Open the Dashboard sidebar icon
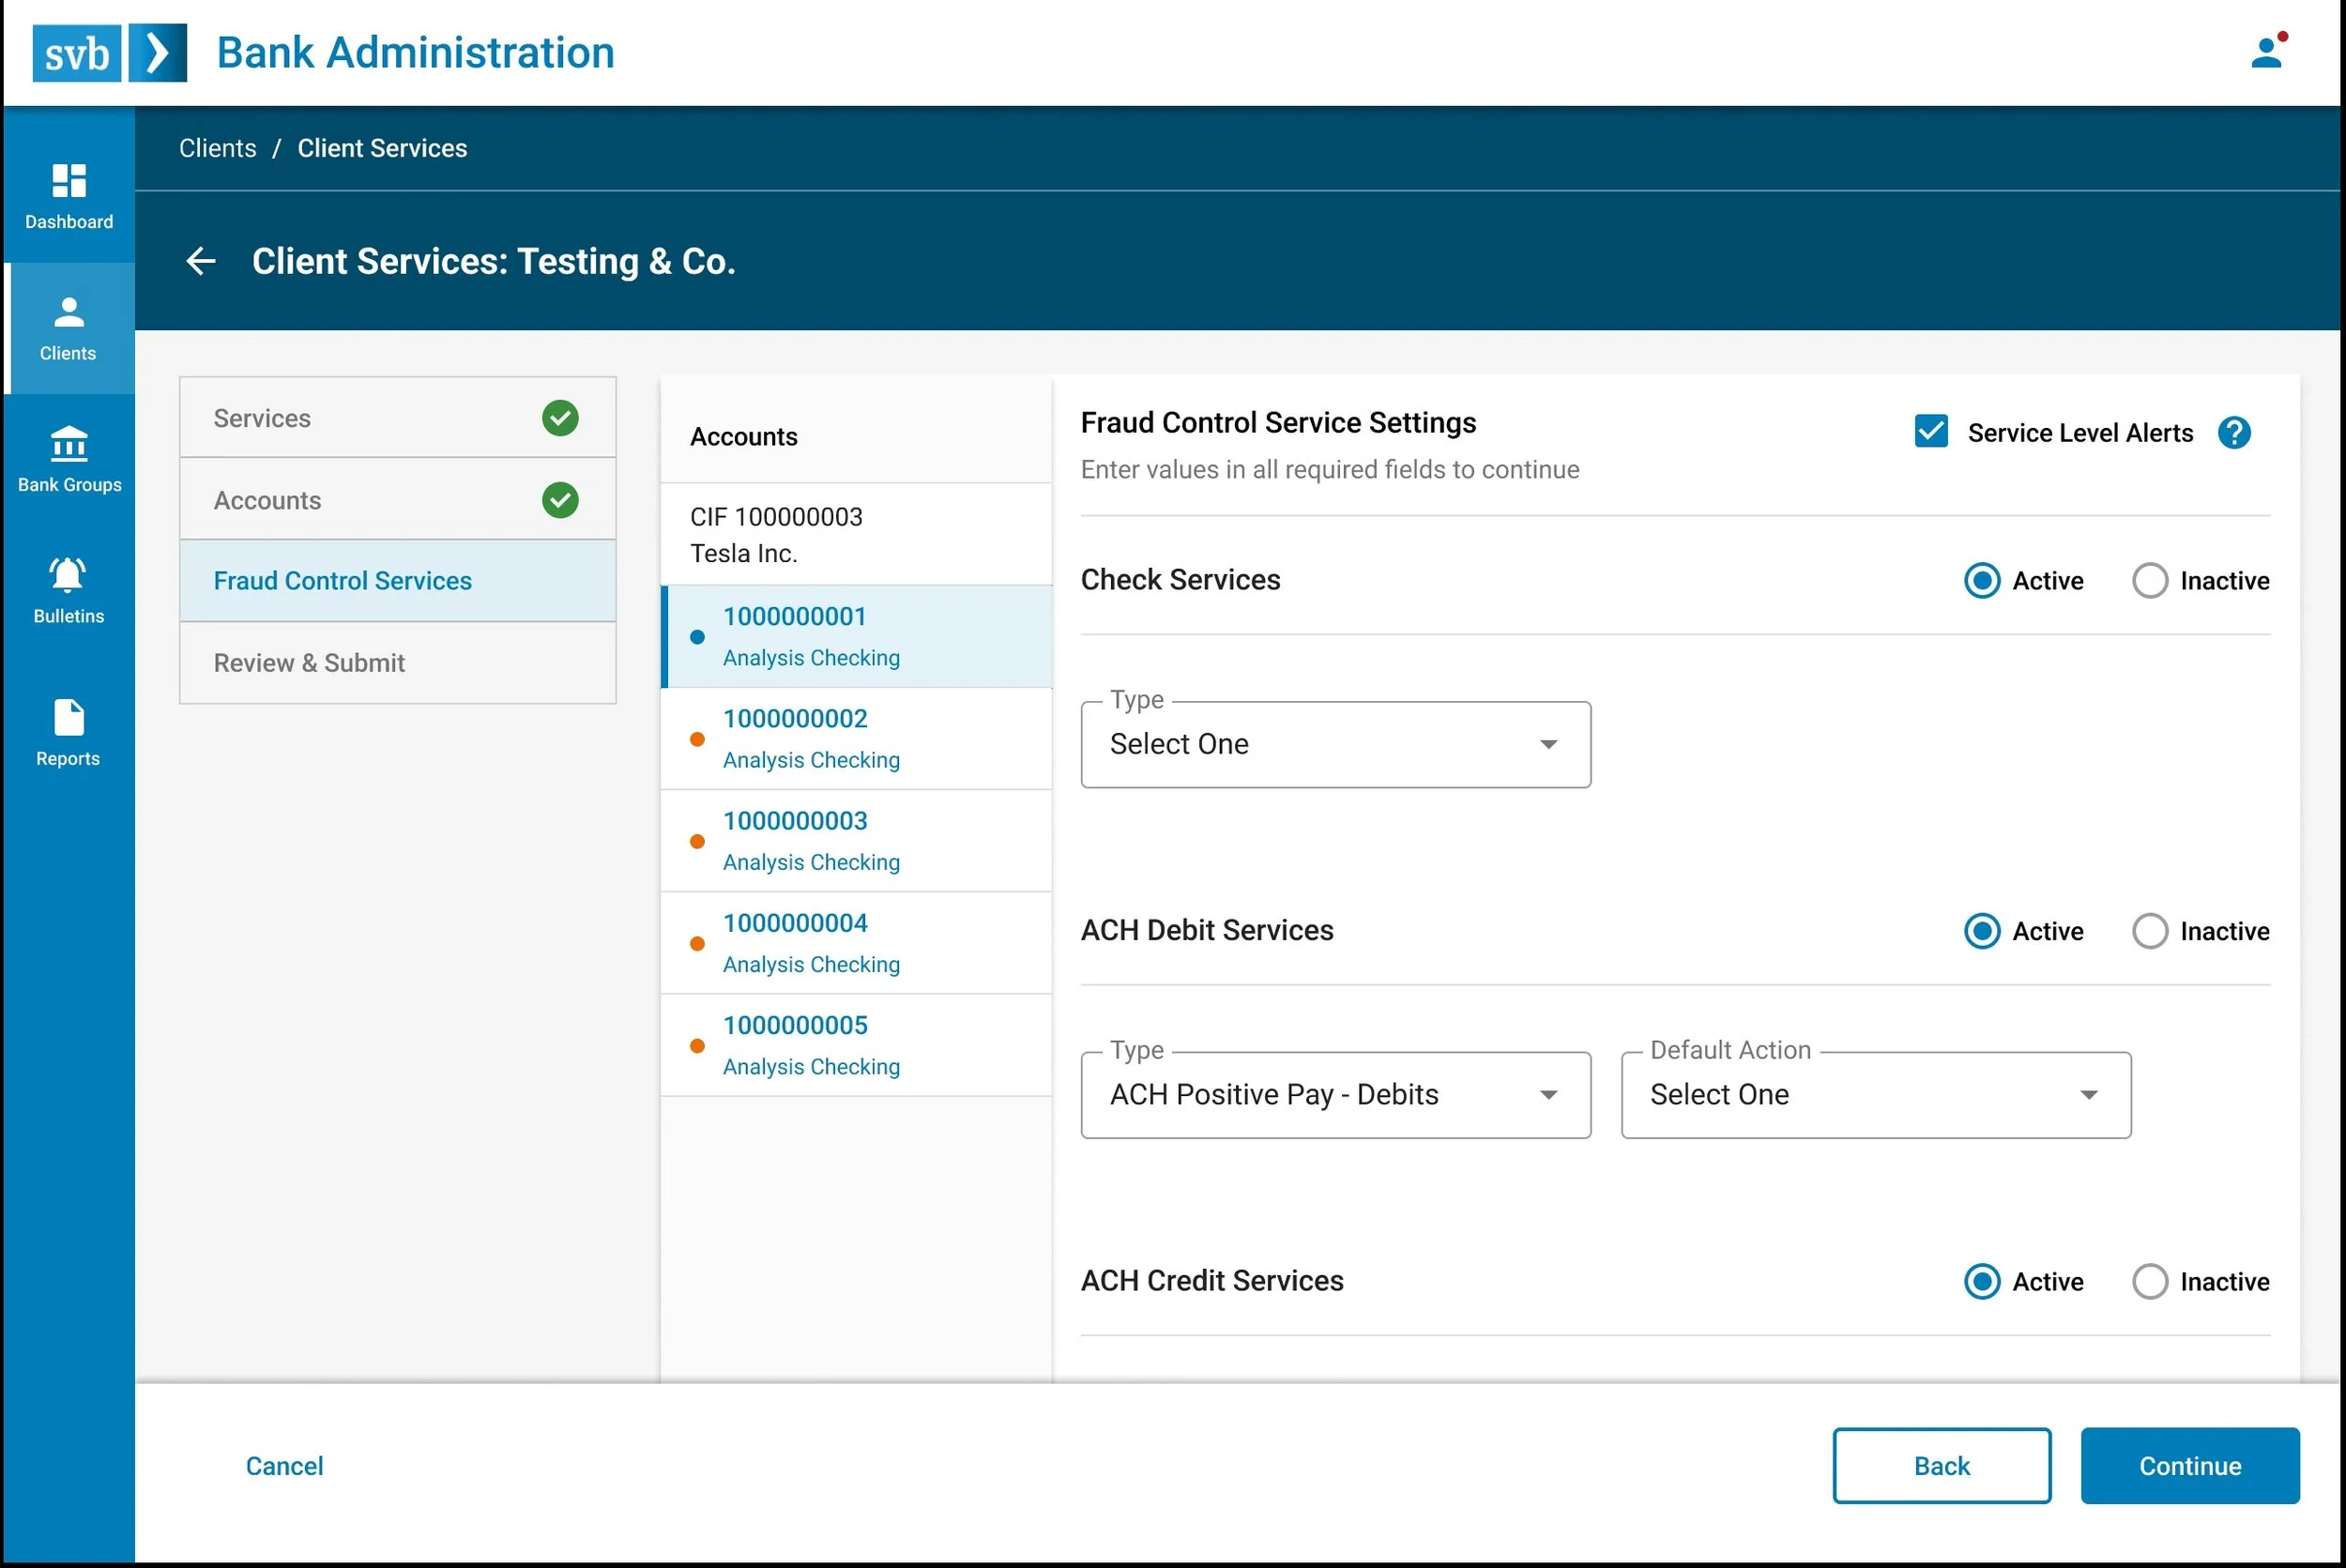The height and width of the screenshot is (1568, 2346). pyautogui.click(x=68, y=182)
